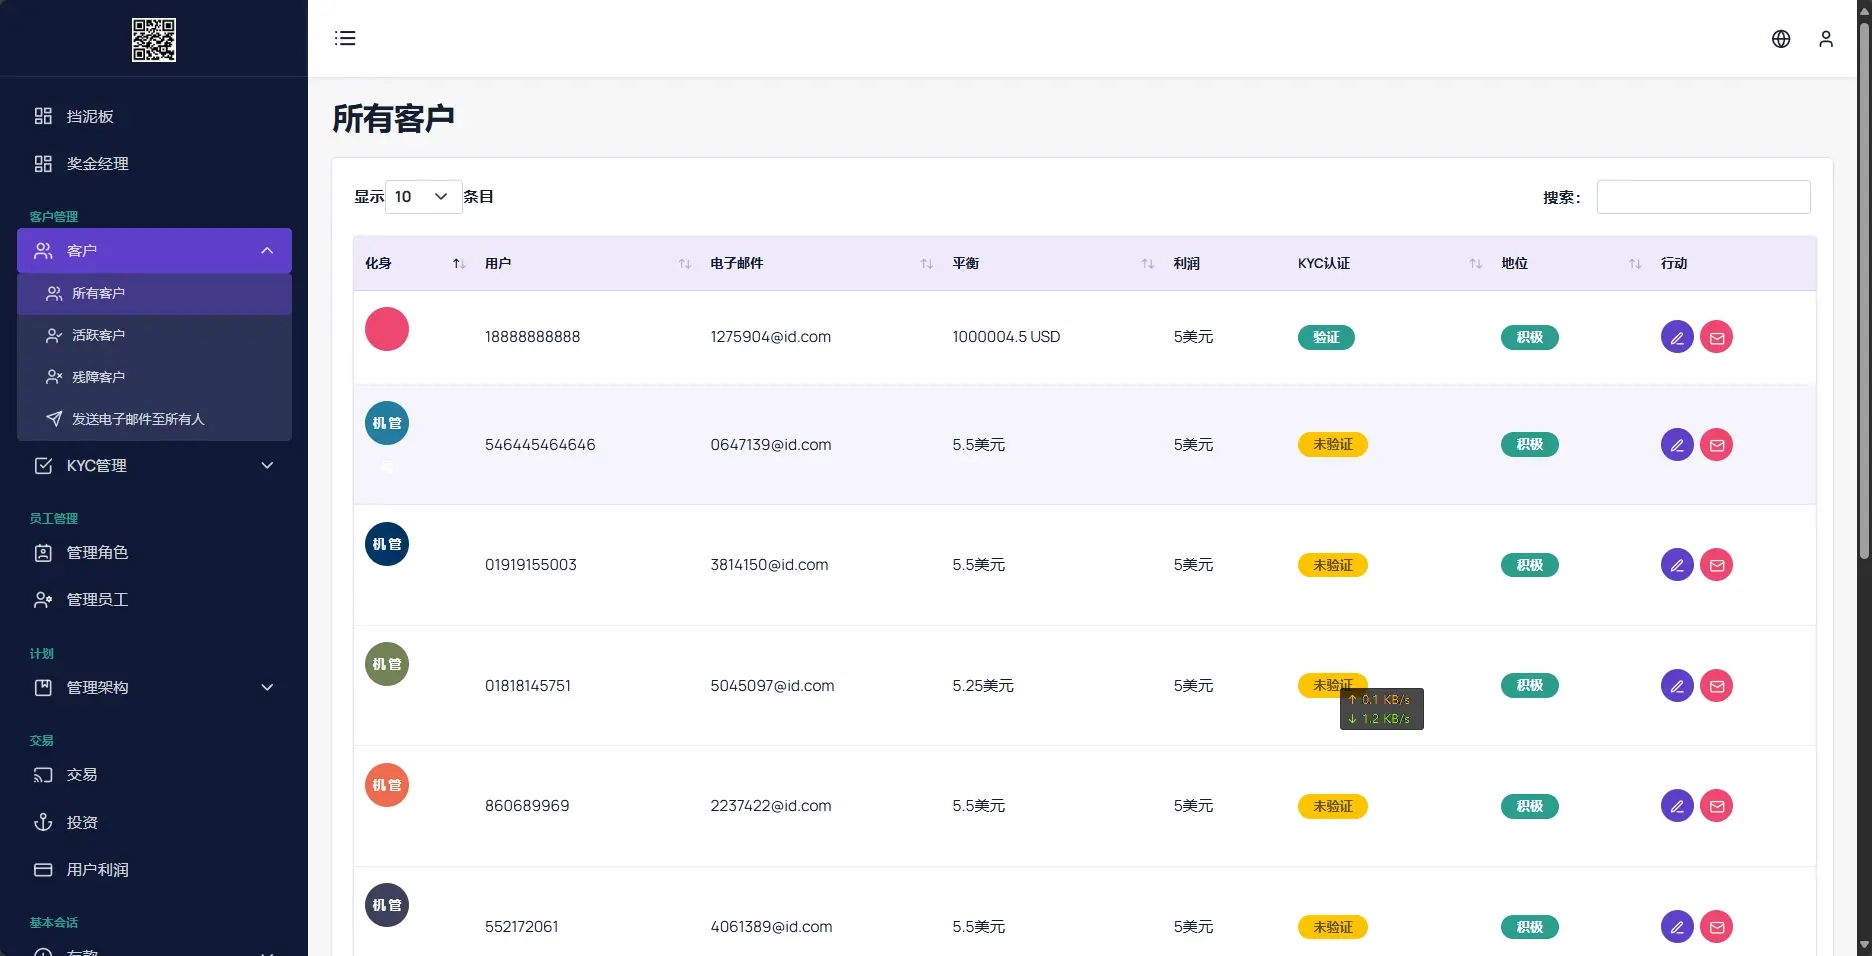Open 活跃客户 in the sidebar
This screenshot has height=956, width=1872.
click(98, 336)
